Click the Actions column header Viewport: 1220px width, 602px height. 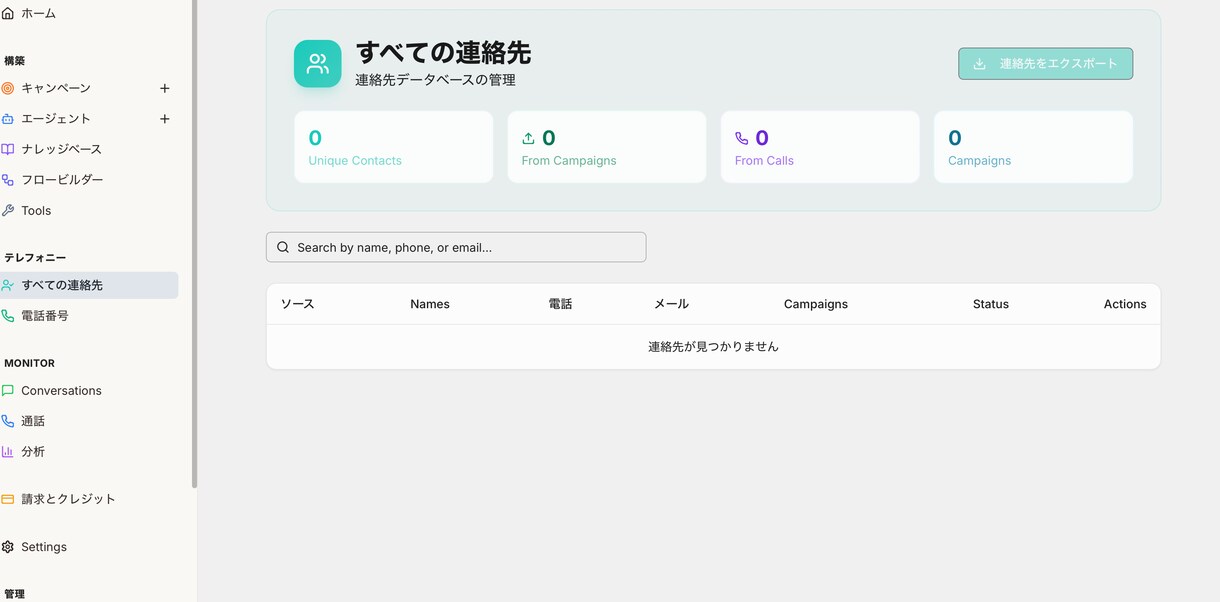coord(1125,304)
